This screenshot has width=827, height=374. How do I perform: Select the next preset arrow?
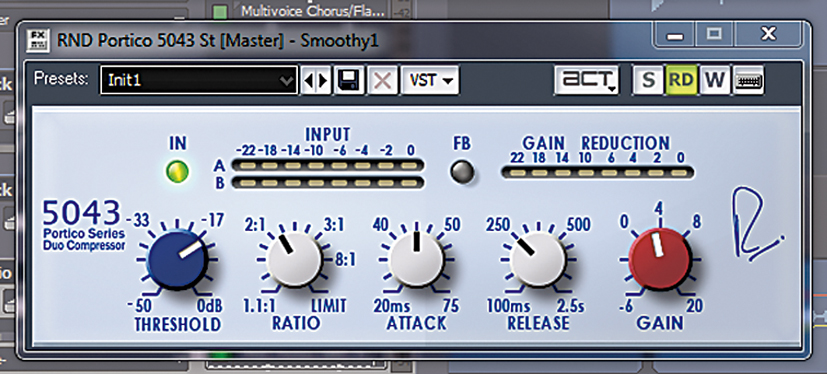[322, 81]
